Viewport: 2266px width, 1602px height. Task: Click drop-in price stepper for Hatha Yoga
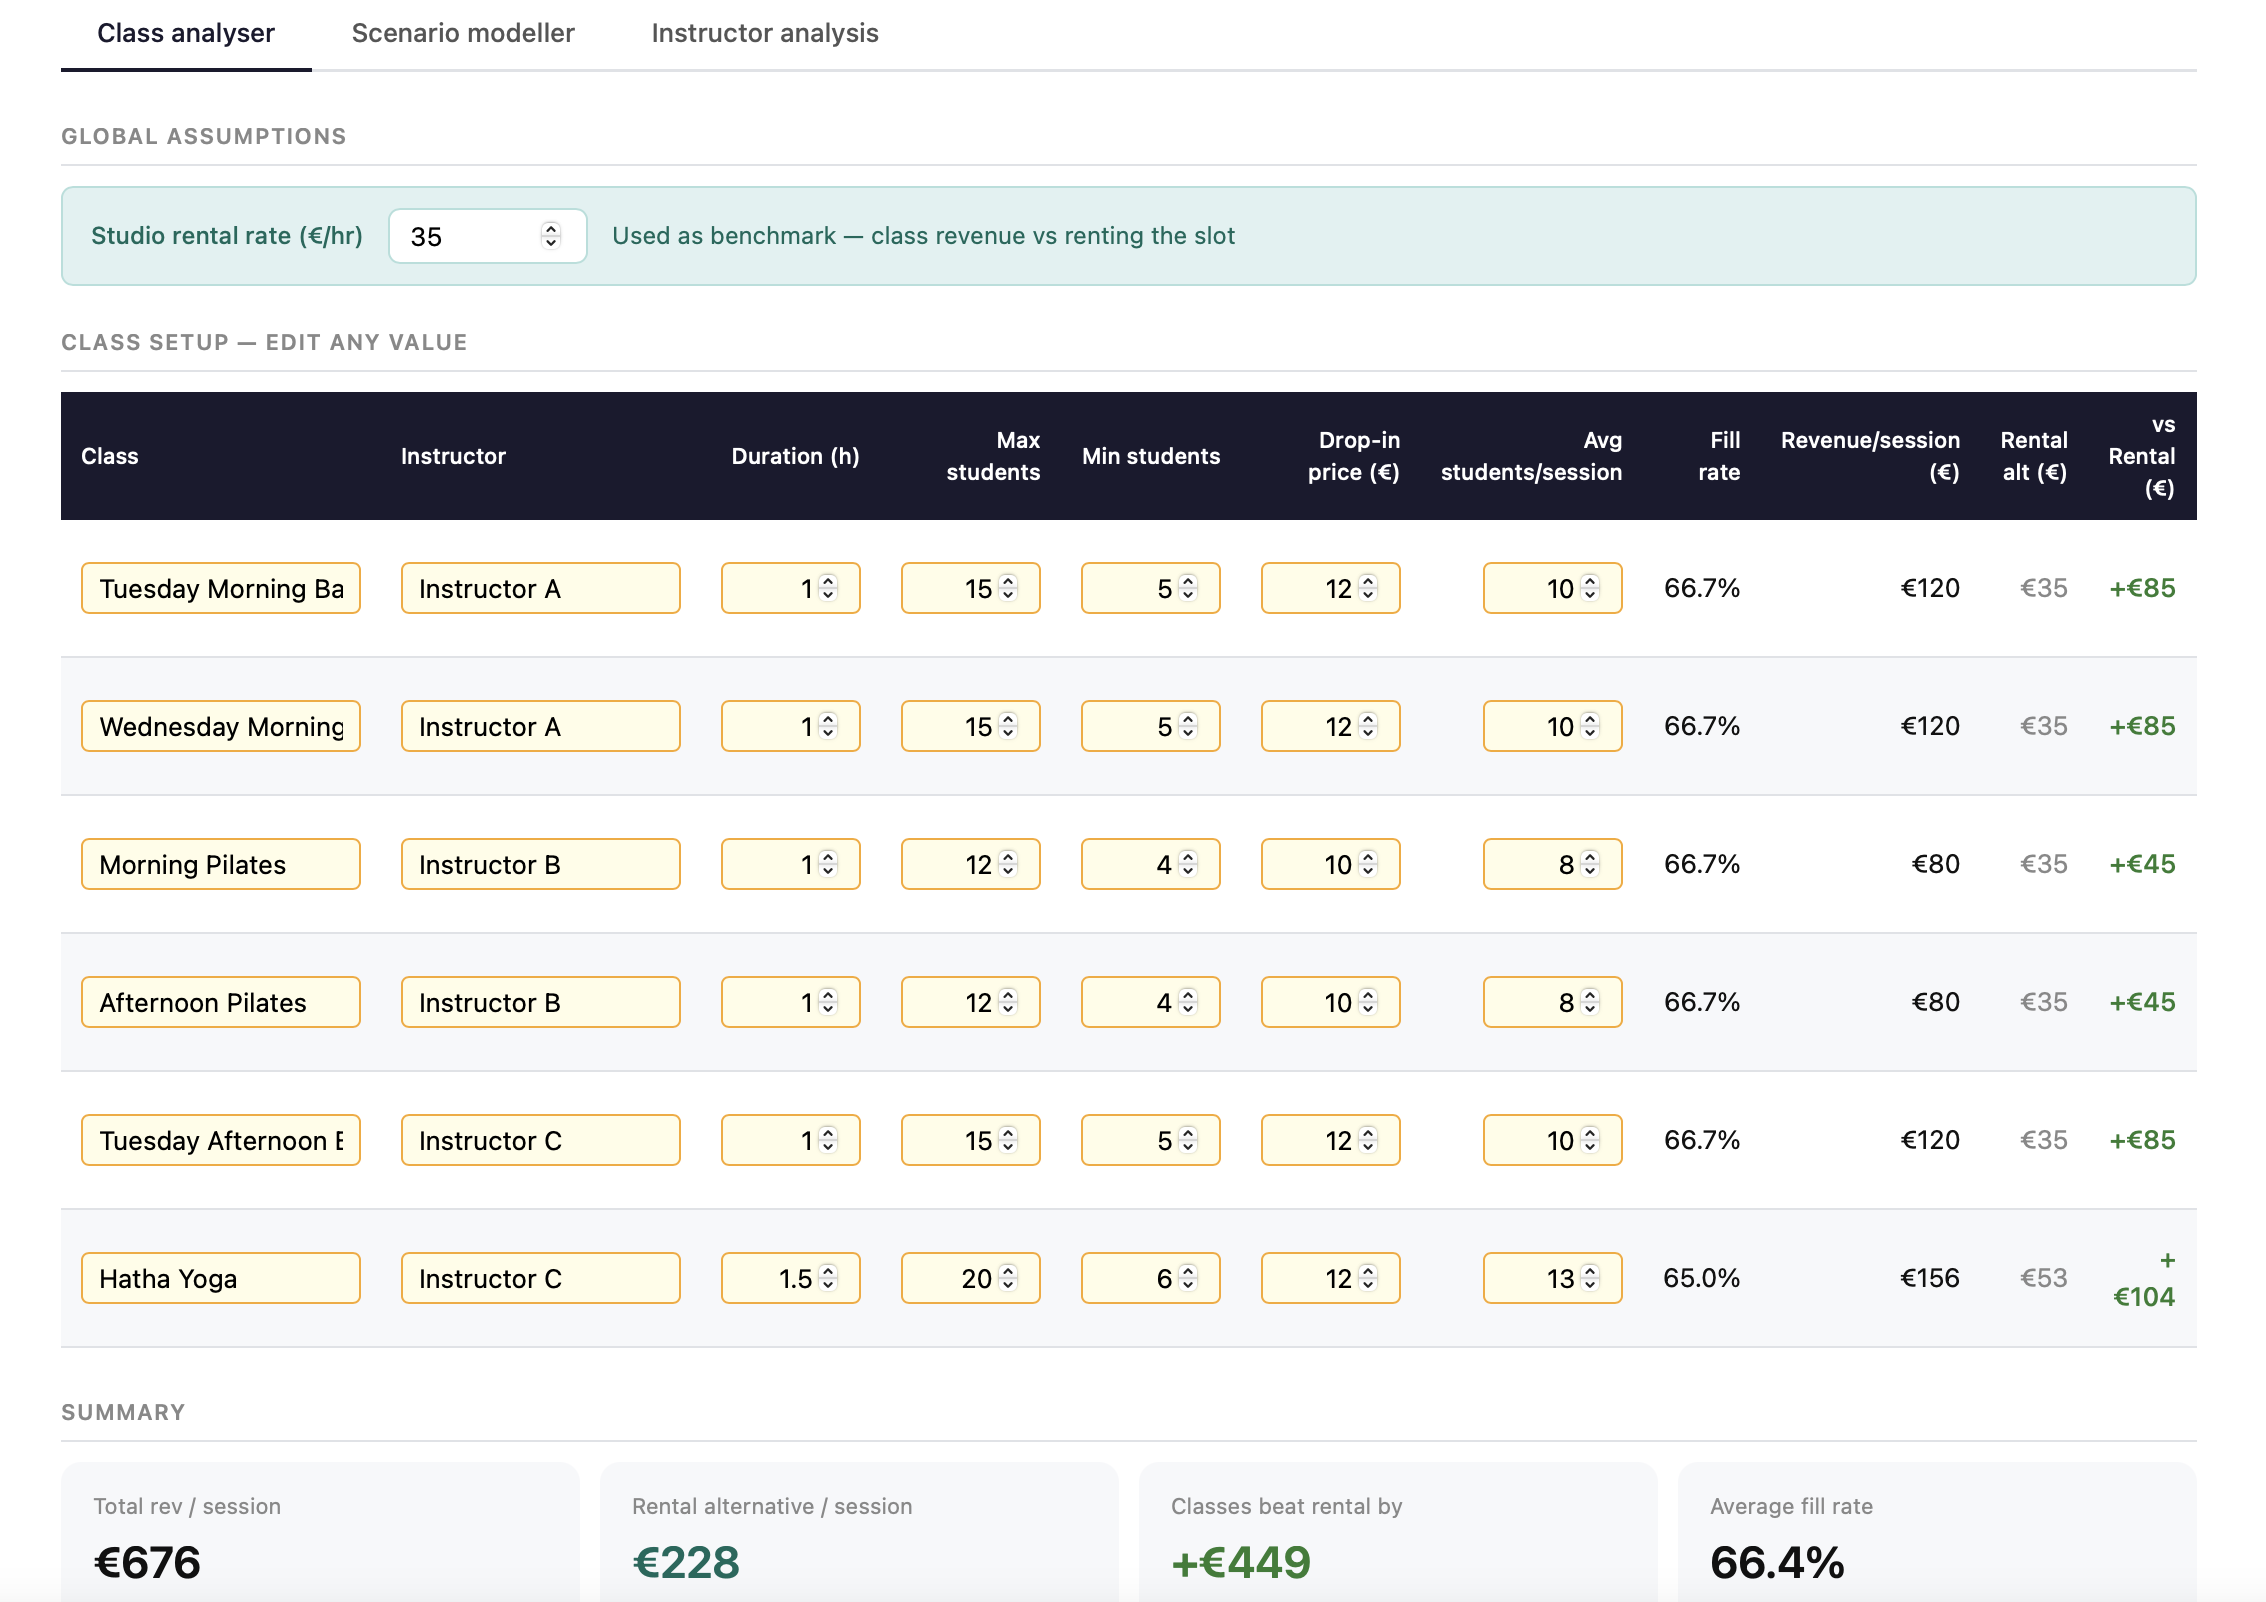coord(1368,1278)
